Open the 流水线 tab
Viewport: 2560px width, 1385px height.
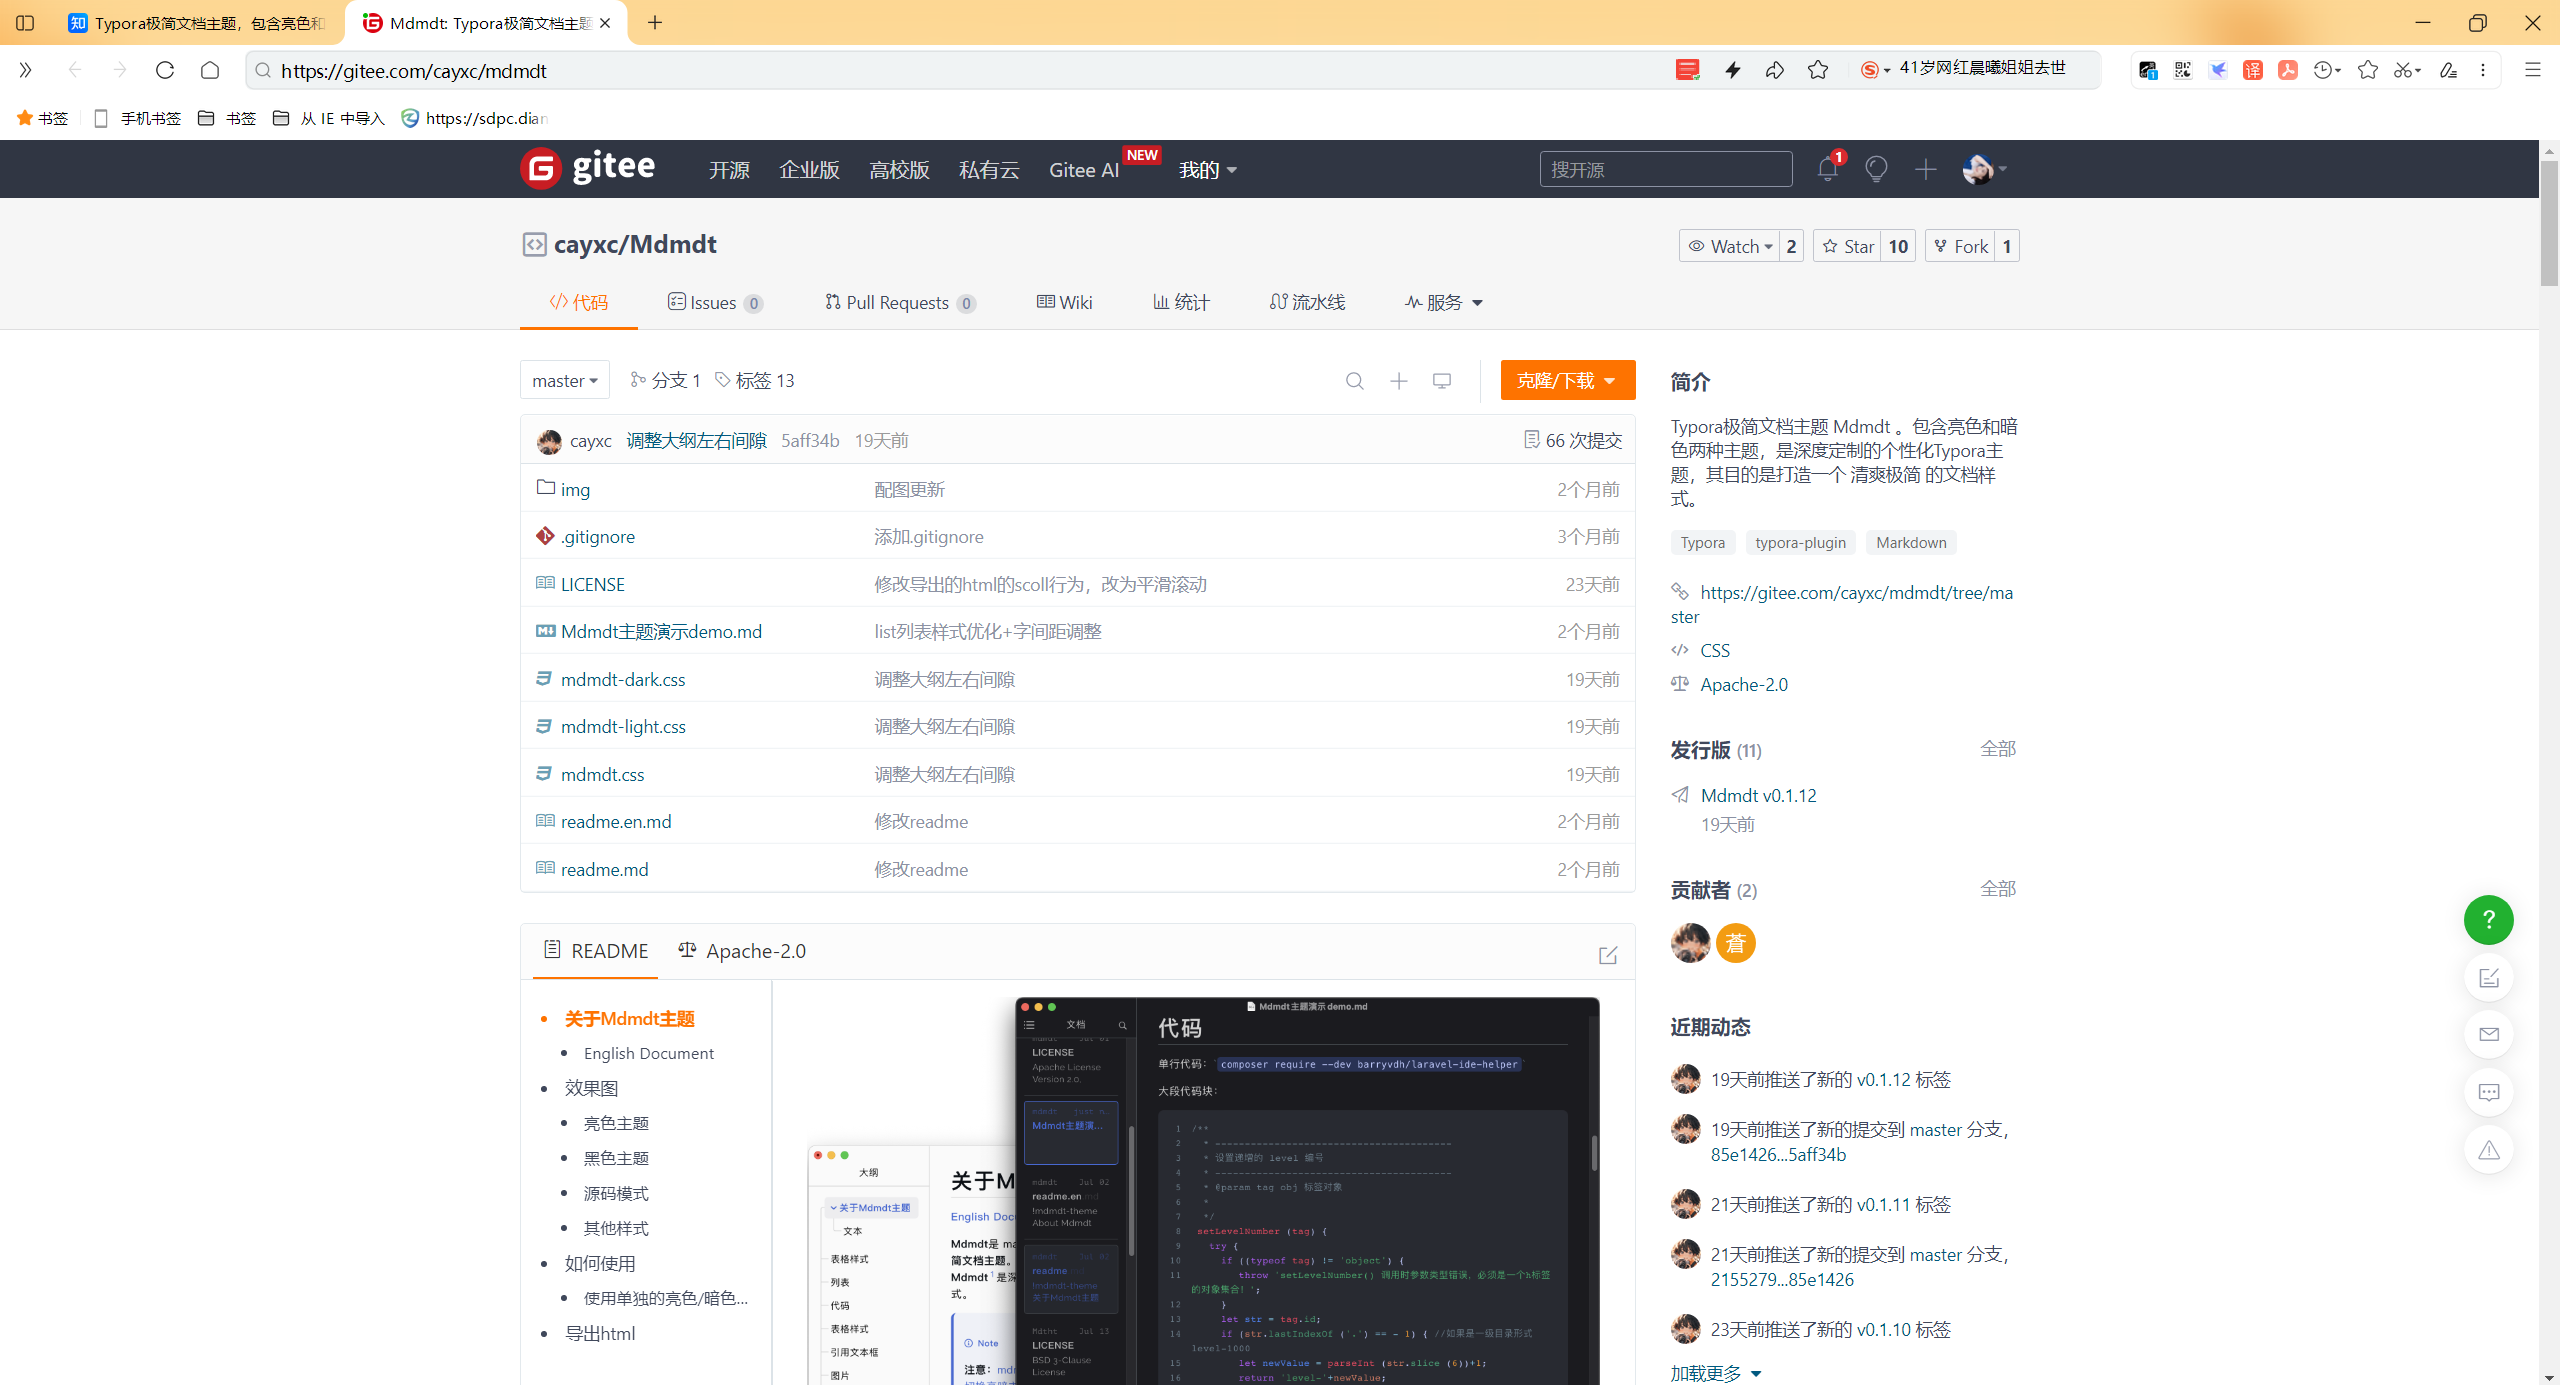point(1307,302)
